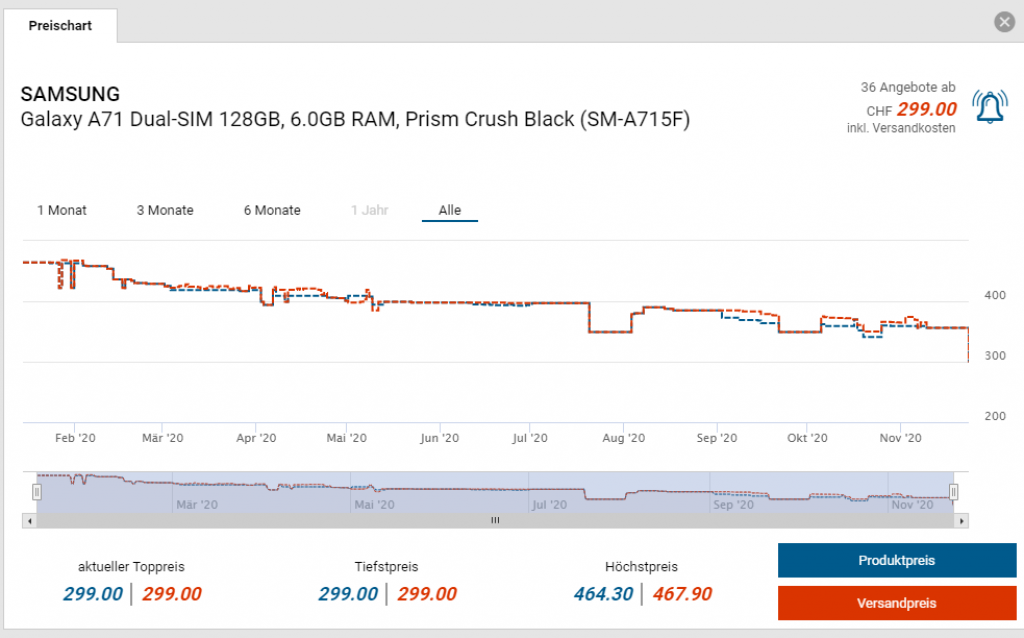Close the Preischart dialog
Image resolution: width=1024 pixels, height=638 pixels.
pyautogui.click(x=1004, y=22)
